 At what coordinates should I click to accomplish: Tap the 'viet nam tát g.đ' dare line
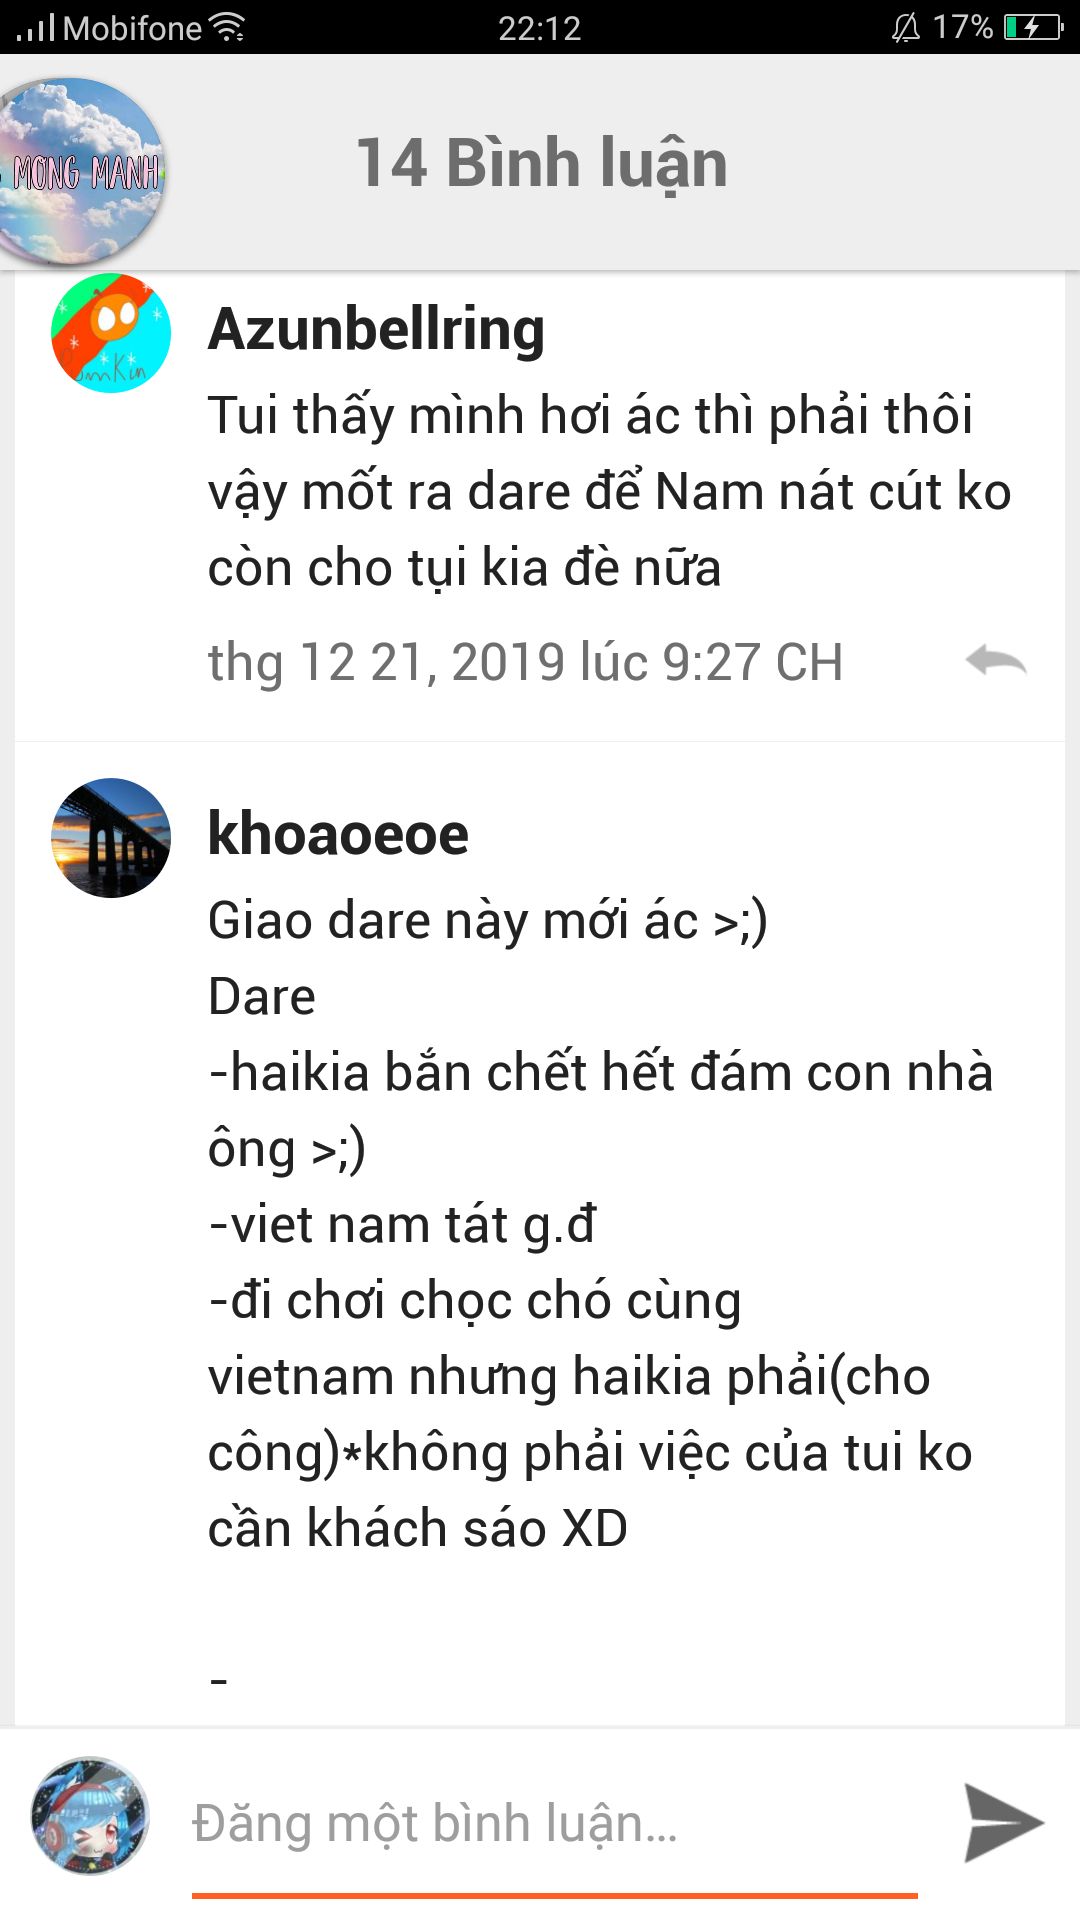[x=402, y=1225]
